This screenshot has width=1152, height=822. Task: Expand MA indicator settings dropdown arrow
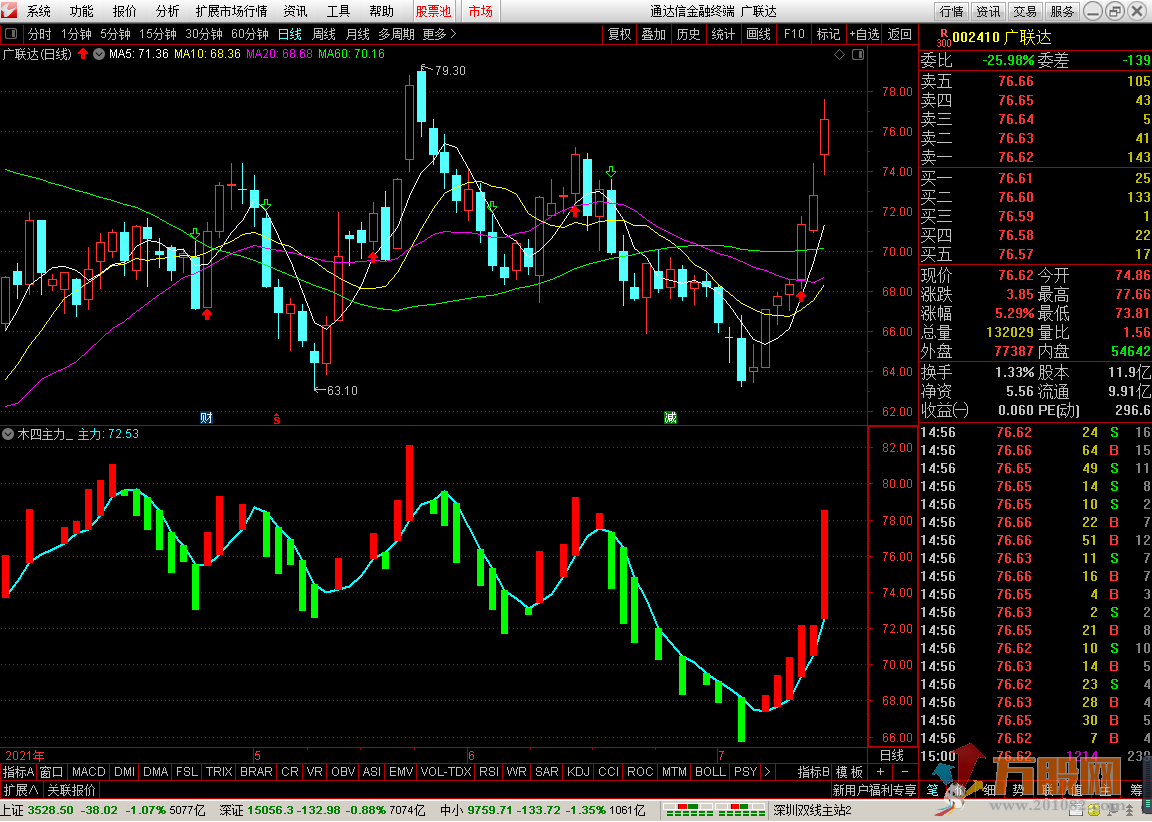(x=97, y=54)
